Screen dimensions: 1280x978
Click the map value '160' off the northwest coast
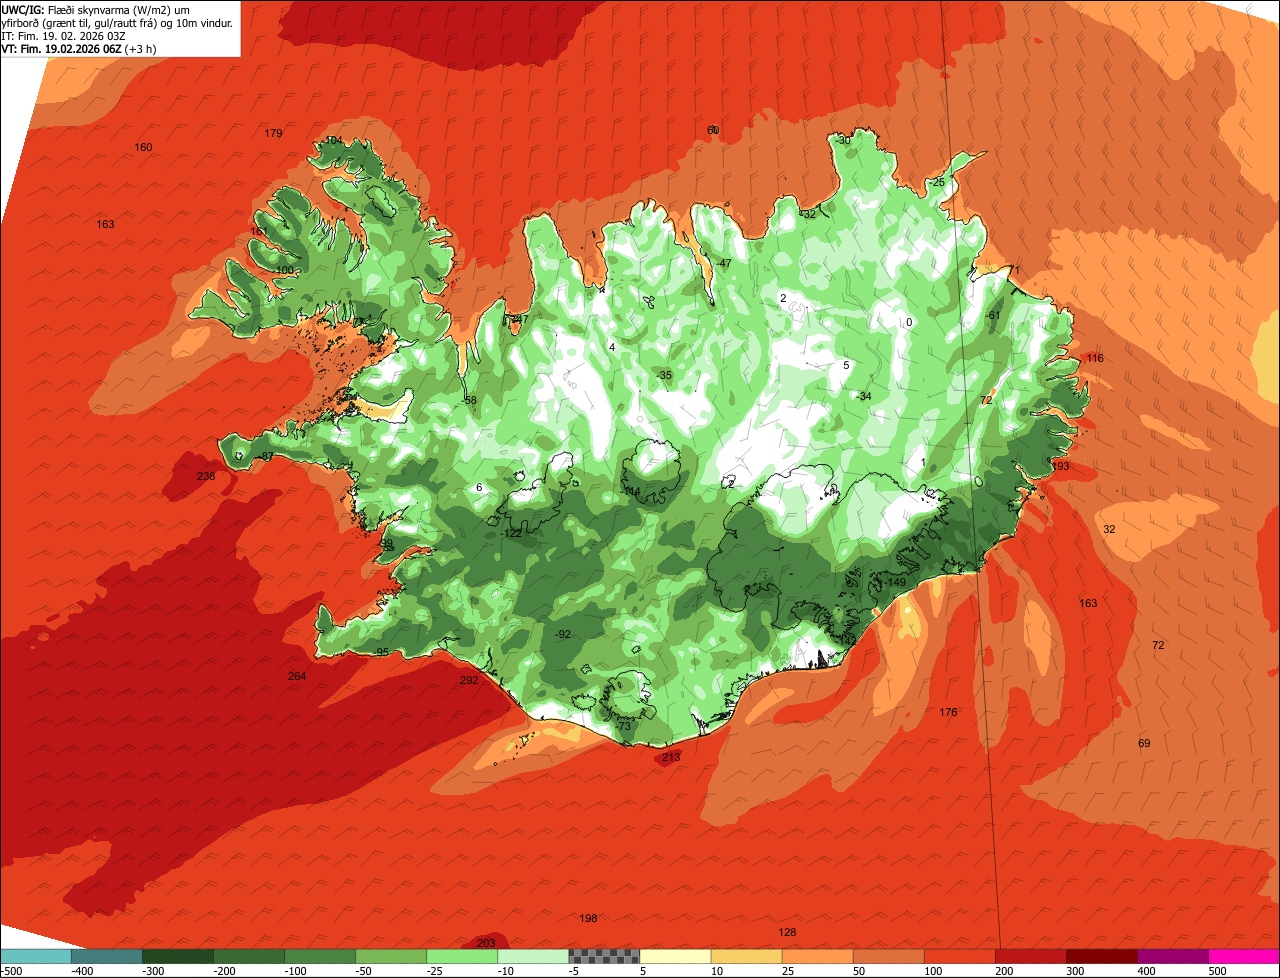click(x=143, y=148)
